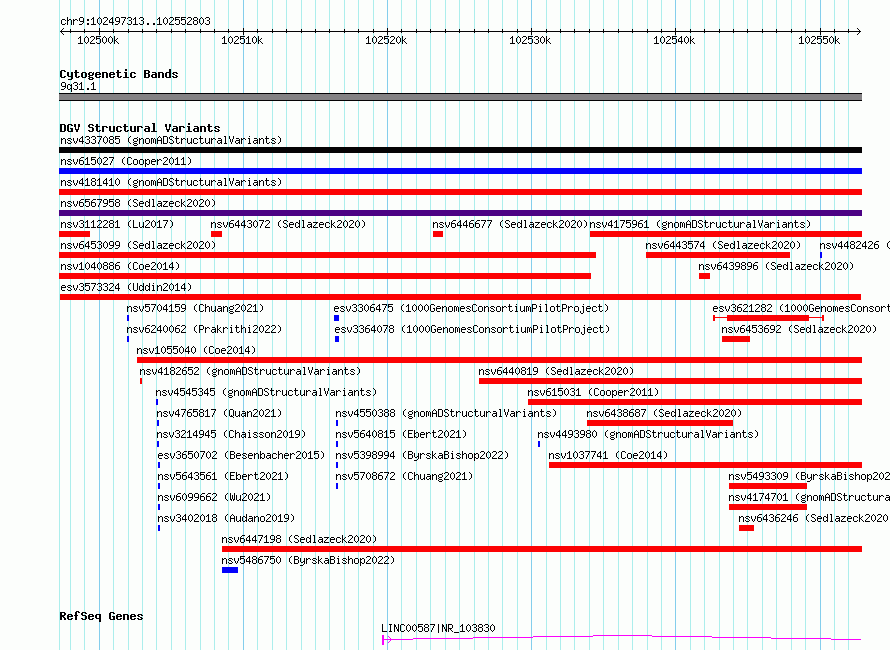The height and width of the screenshot is (650, 890).
Task: Click the nsv6099662 (Wu2021) label
Action: (214, 497)
